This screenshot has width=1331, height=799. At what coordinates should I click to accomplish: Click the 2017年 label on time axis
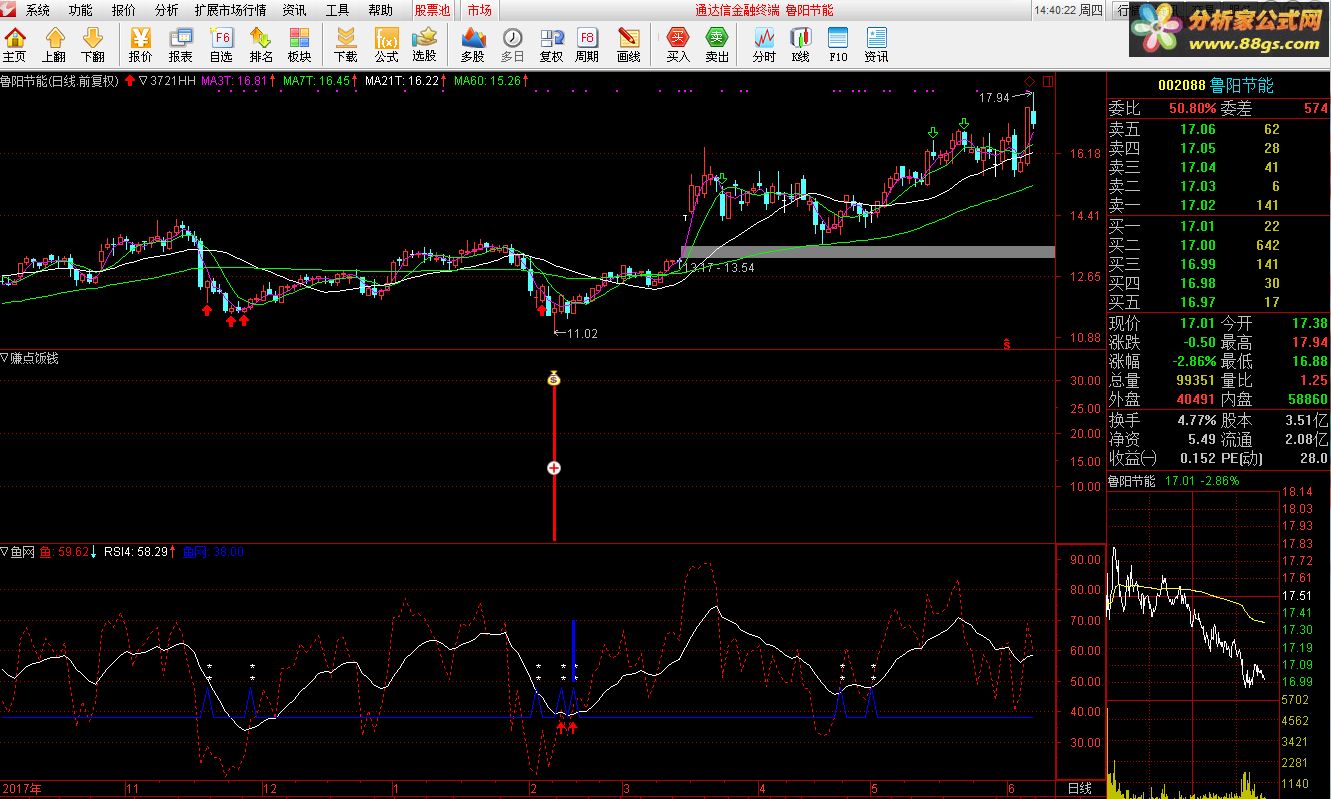pos(21,789)
